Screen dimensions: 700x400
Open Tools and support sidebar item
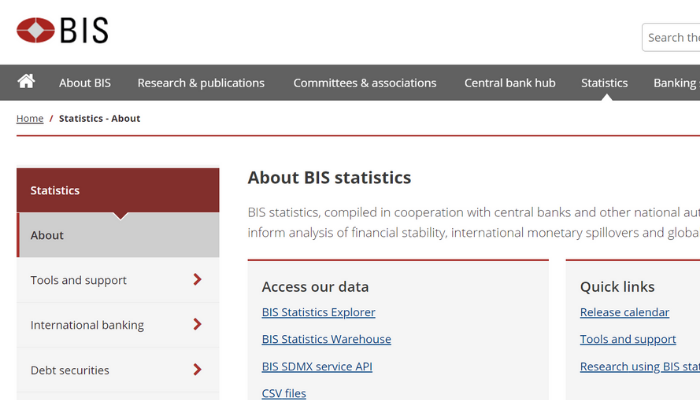(x=118, y=280)
